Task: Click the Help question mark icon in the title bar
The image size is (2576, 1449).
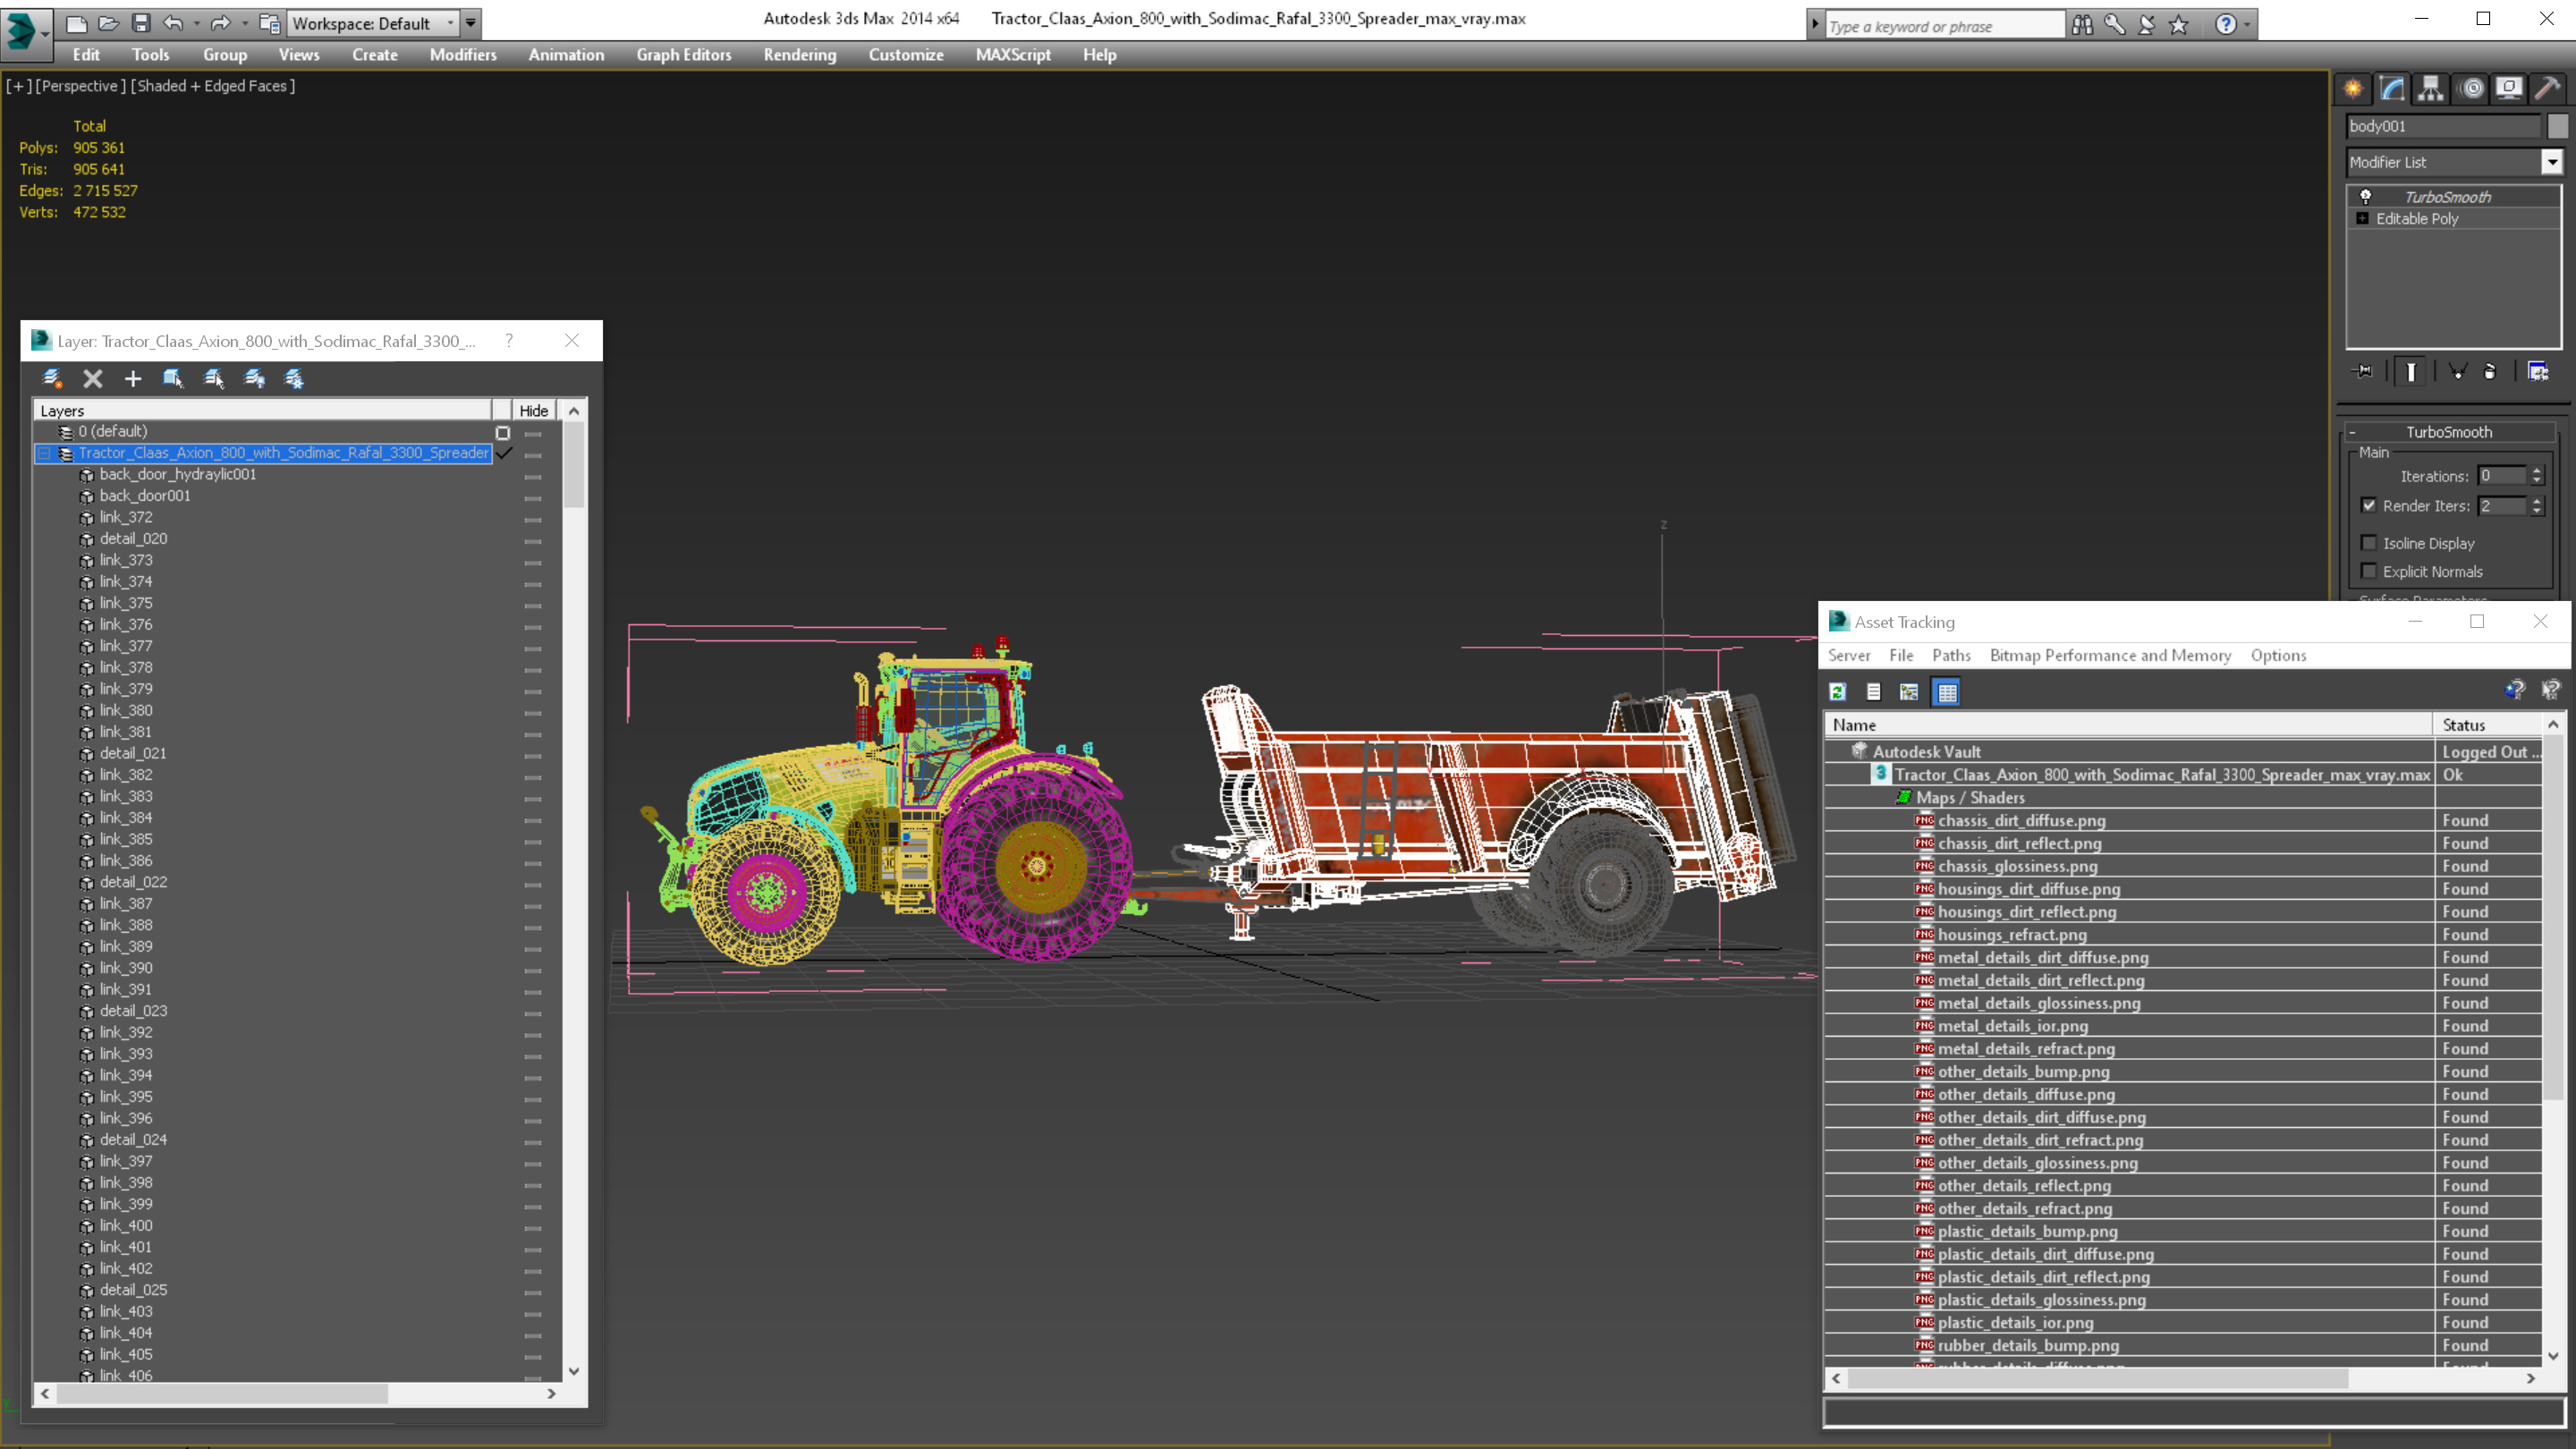Action: pyautogui.click(x=2225, y=25)
